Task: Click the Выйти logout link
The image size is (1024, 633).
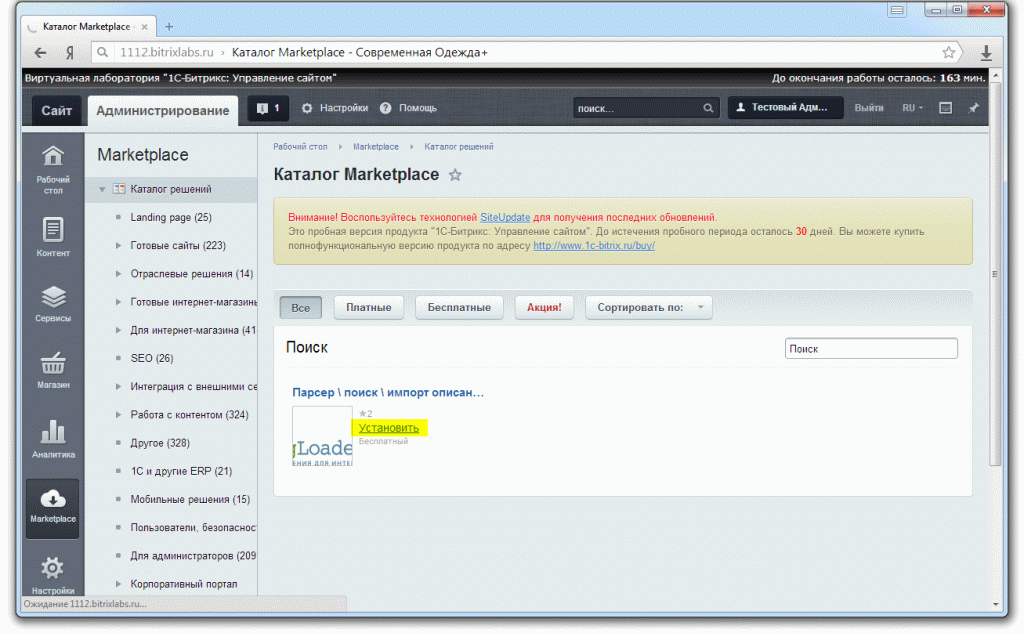Action: (869, 108)
